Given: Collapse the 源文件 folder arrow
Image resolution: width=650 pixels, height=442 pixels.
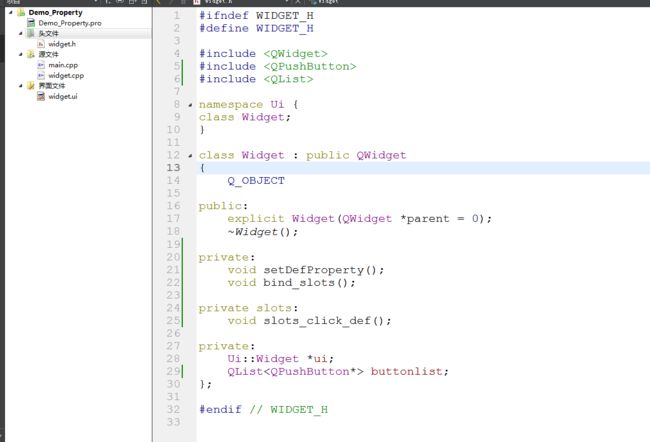Looking at the screenshot, I should tap(20, 54).
